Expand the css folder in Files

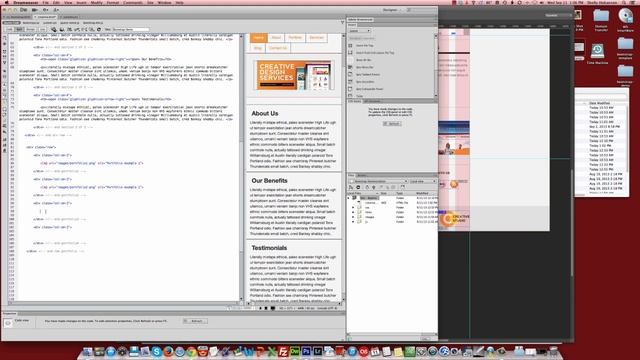pos(353,207)
